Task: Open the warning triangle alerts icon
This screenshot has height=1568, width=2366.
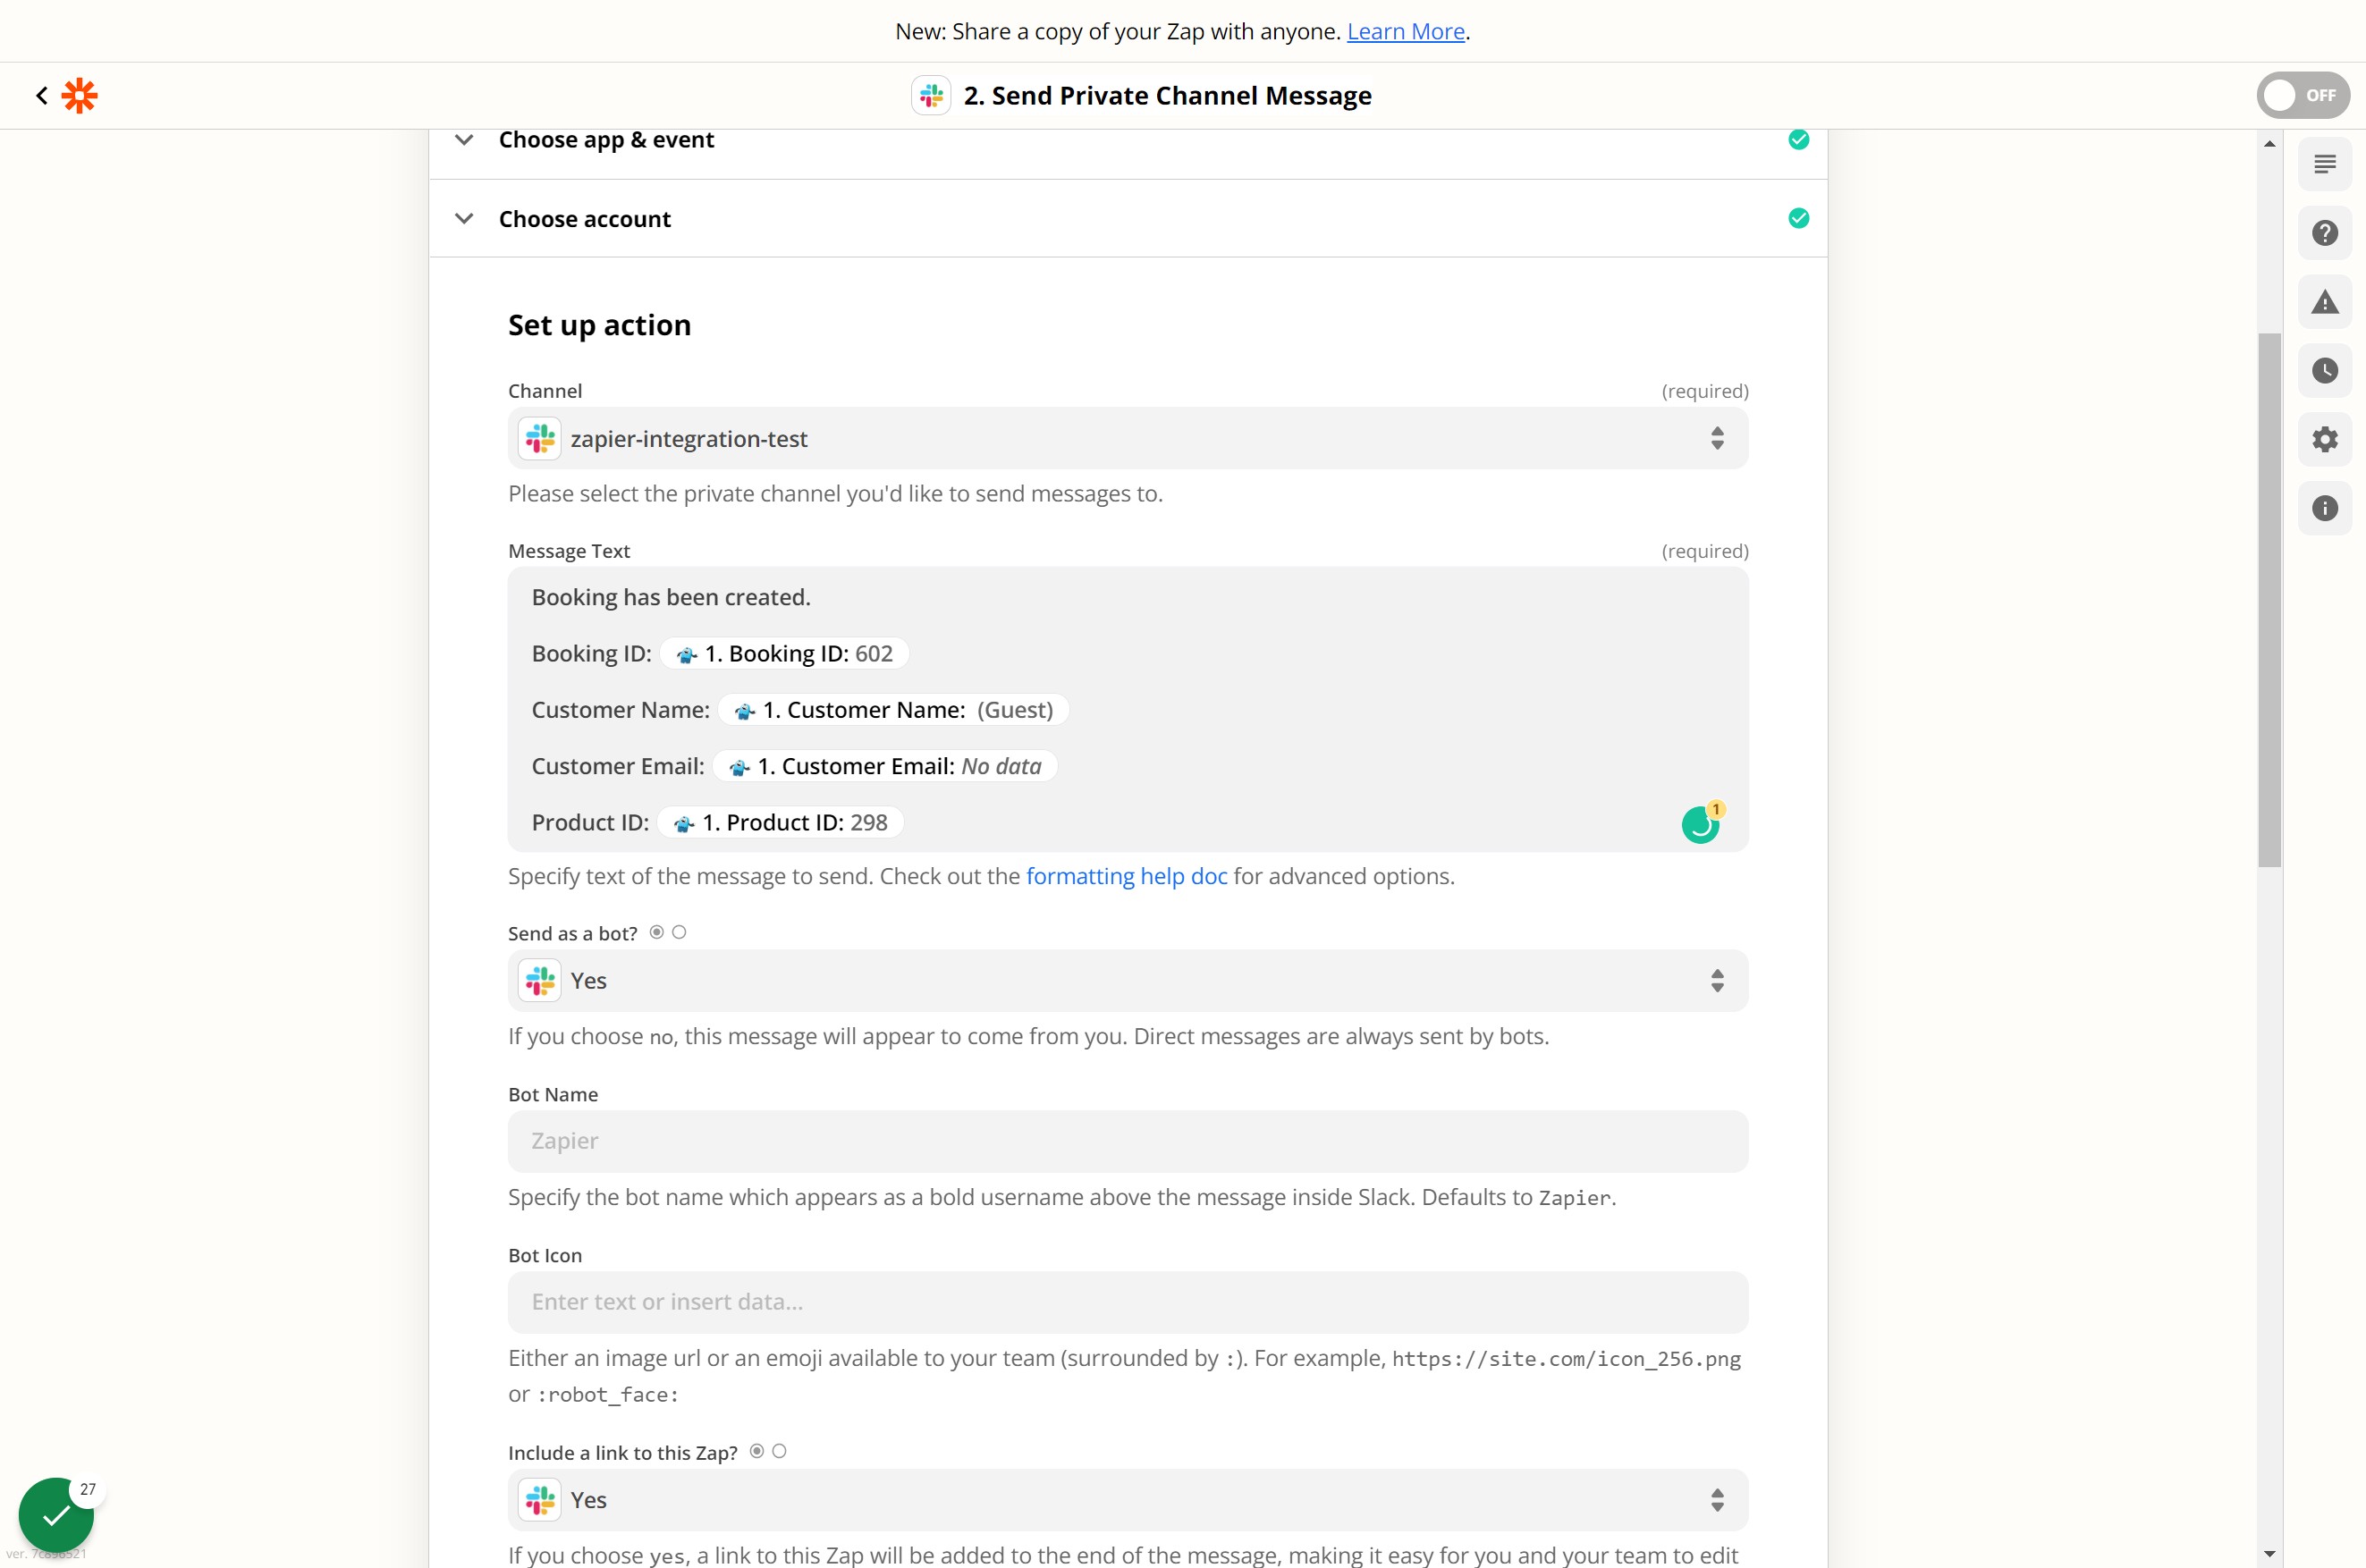Action: tap(2324, 302)
